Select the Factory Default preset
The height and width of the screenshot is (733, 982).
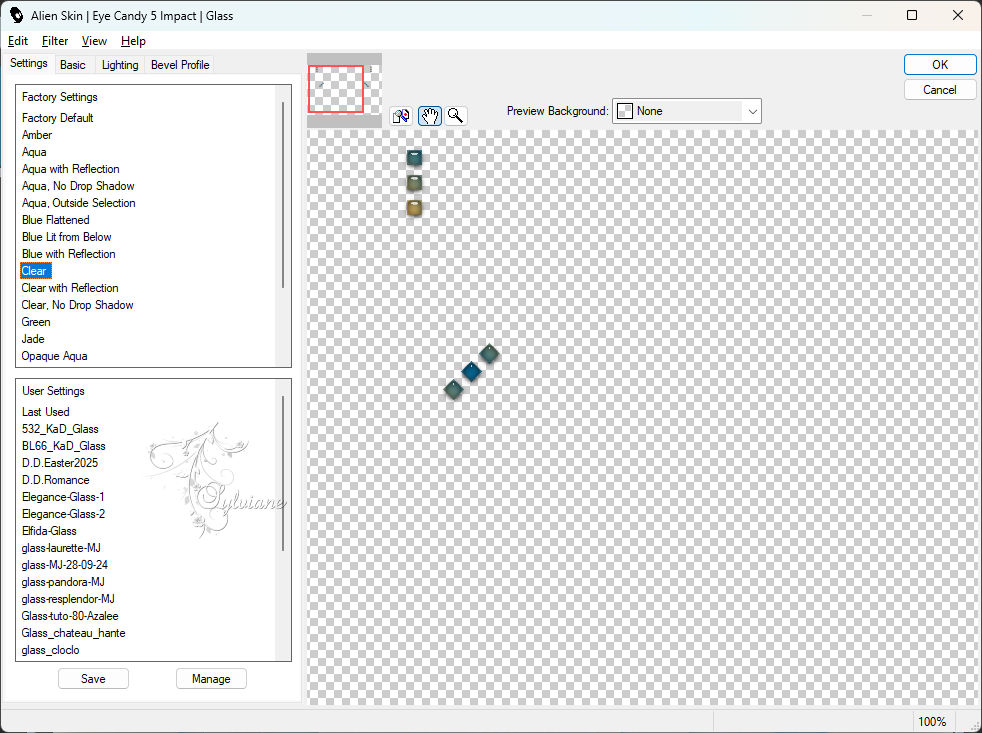click(x=57, y=118)
